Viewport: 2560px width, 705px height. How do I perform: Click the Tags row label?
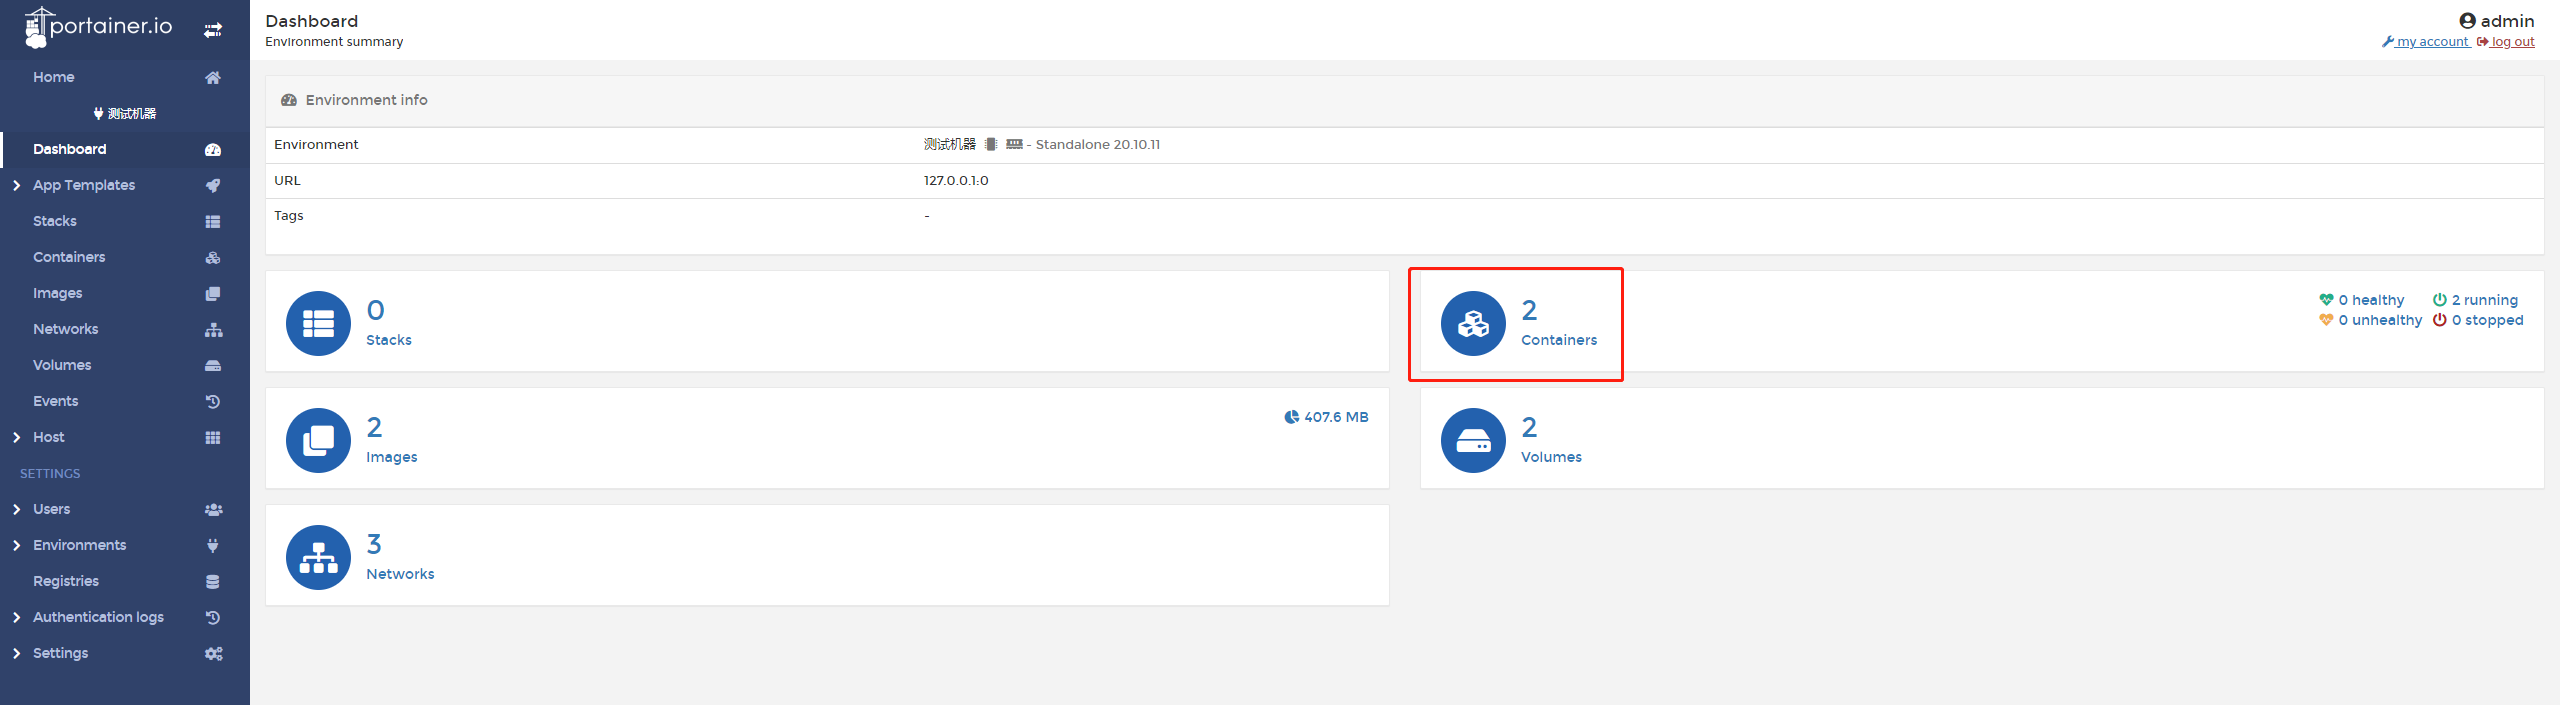coord(289,216)
